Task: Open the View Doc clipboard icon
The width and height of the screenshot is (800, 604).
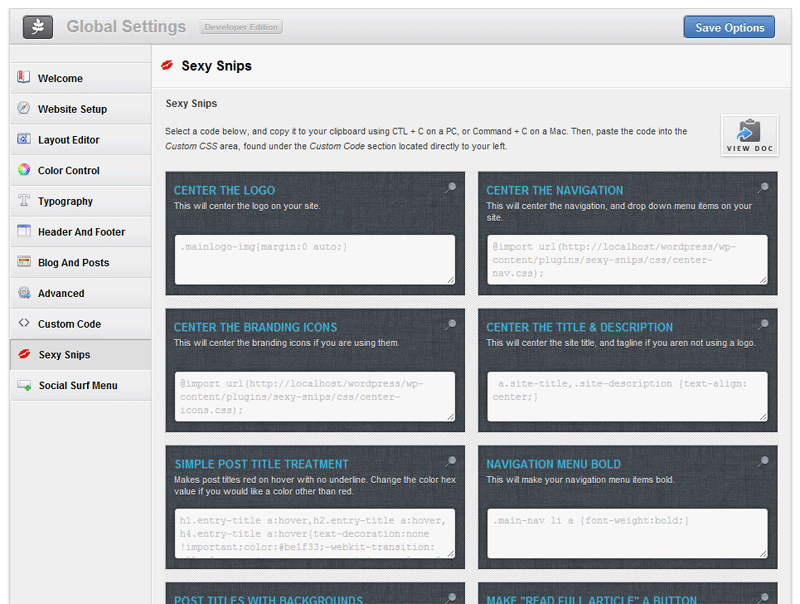Action: coord(749,135)
